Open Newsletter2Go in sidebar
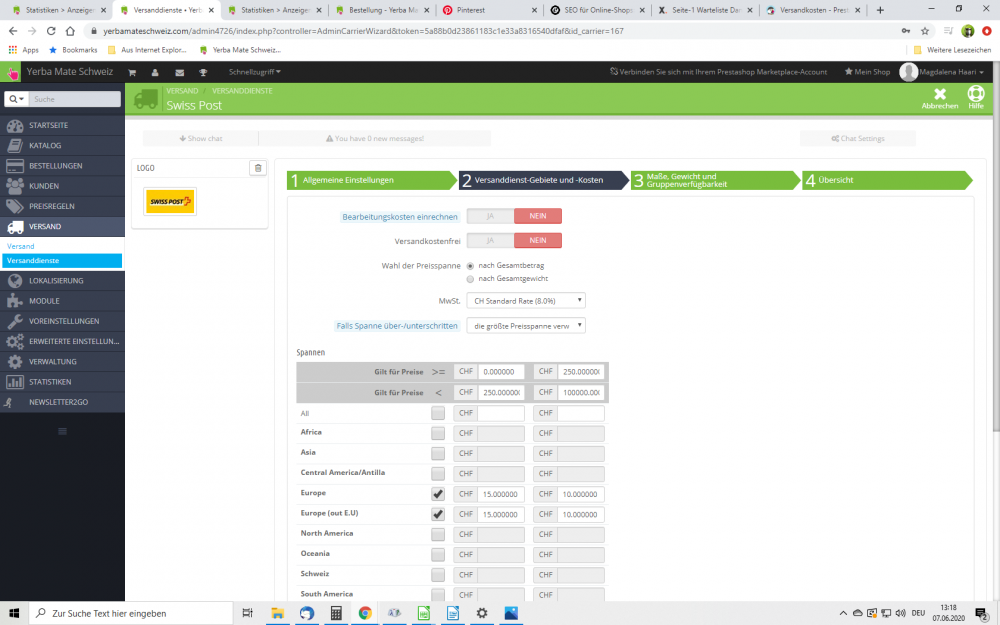 [62, 402]
